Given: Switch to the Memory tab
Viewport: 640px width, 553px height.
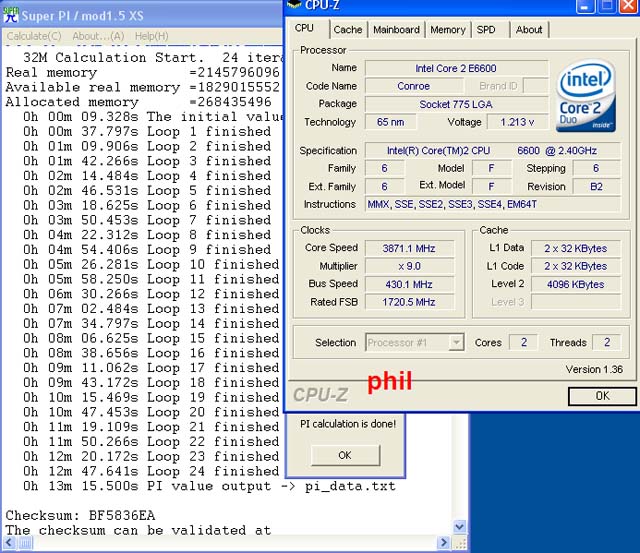Looking at the screenshot, I should [448, 30].
